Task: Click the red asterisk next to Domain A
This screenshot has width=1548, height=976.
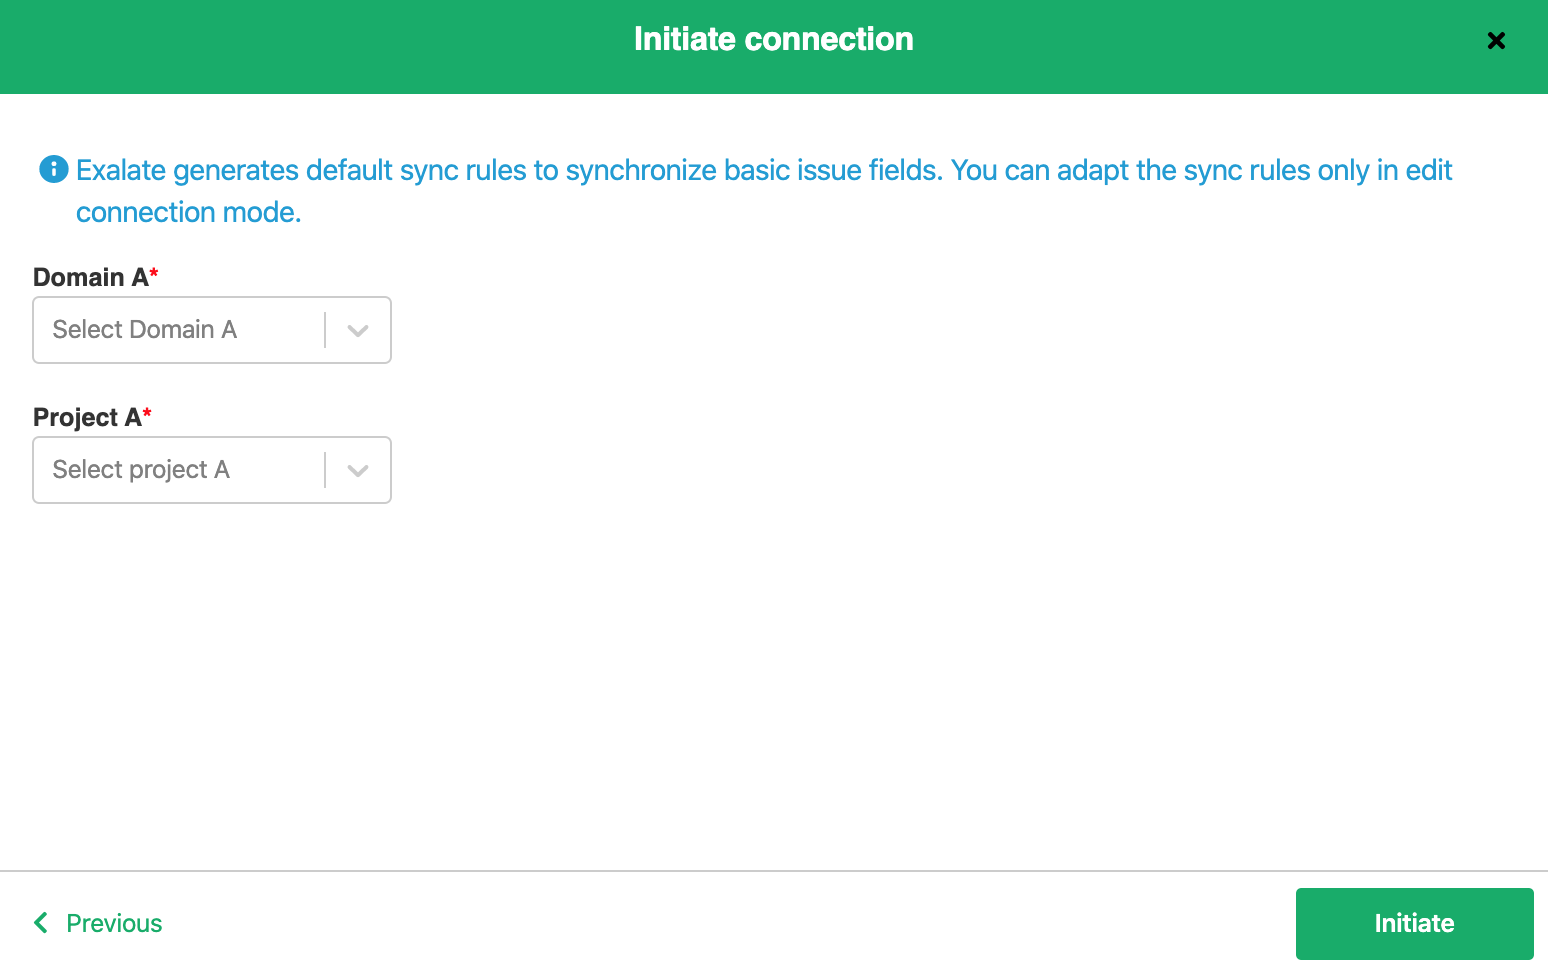Action: (x=154, y=272)
